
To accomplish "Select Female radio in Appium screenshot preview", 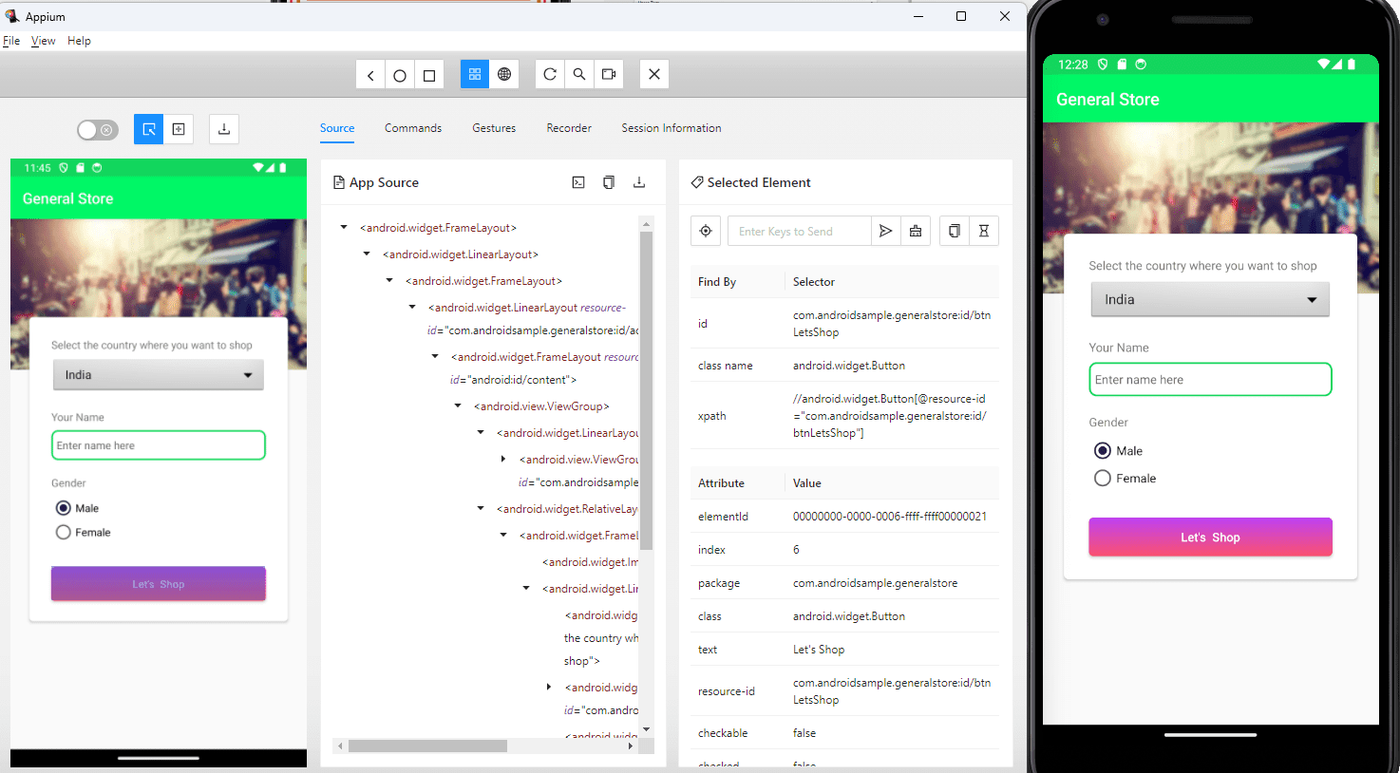I will point(63,532).
